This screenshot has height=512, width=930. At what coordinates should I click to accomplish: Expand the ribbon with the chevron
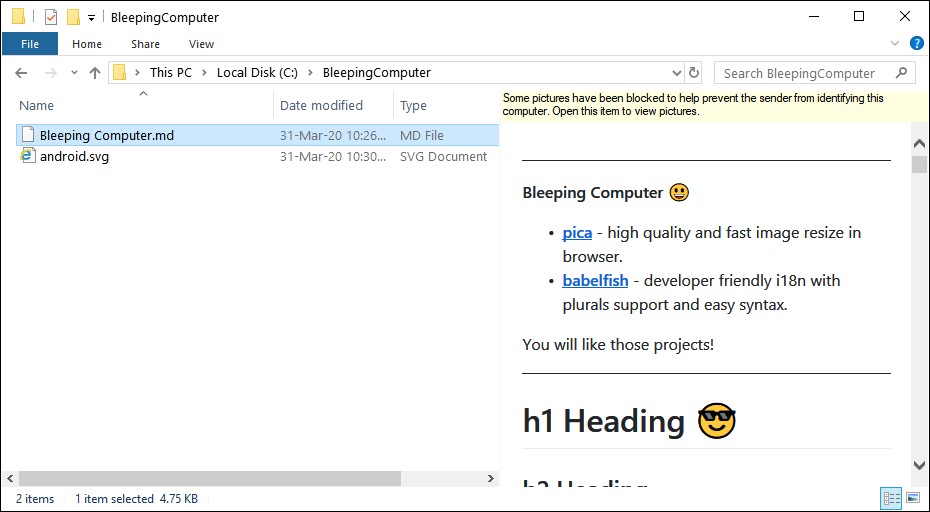click(895, 43)
